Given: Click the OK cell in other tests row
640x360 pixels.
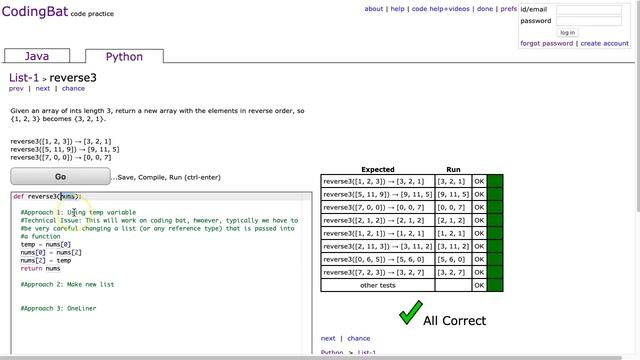Looking at the screenshot, I should click(479, 285).
